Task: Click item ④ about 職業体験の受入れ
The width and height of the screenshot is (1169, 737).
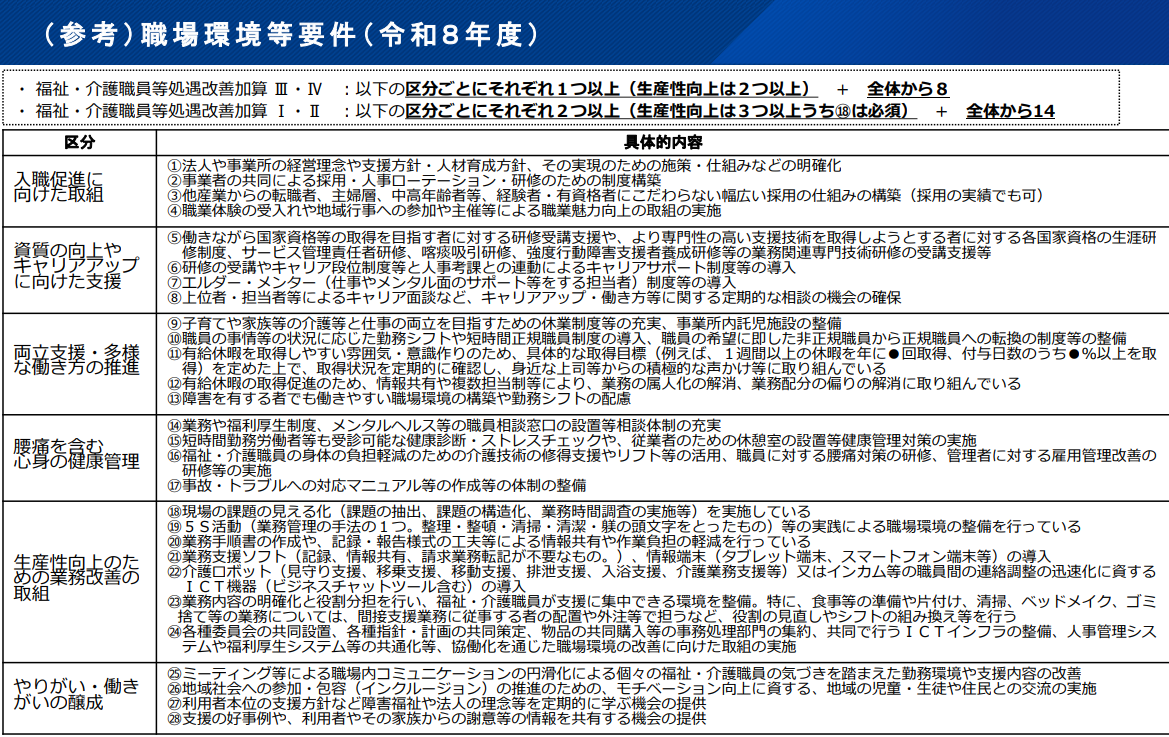Action: (443, 211)
